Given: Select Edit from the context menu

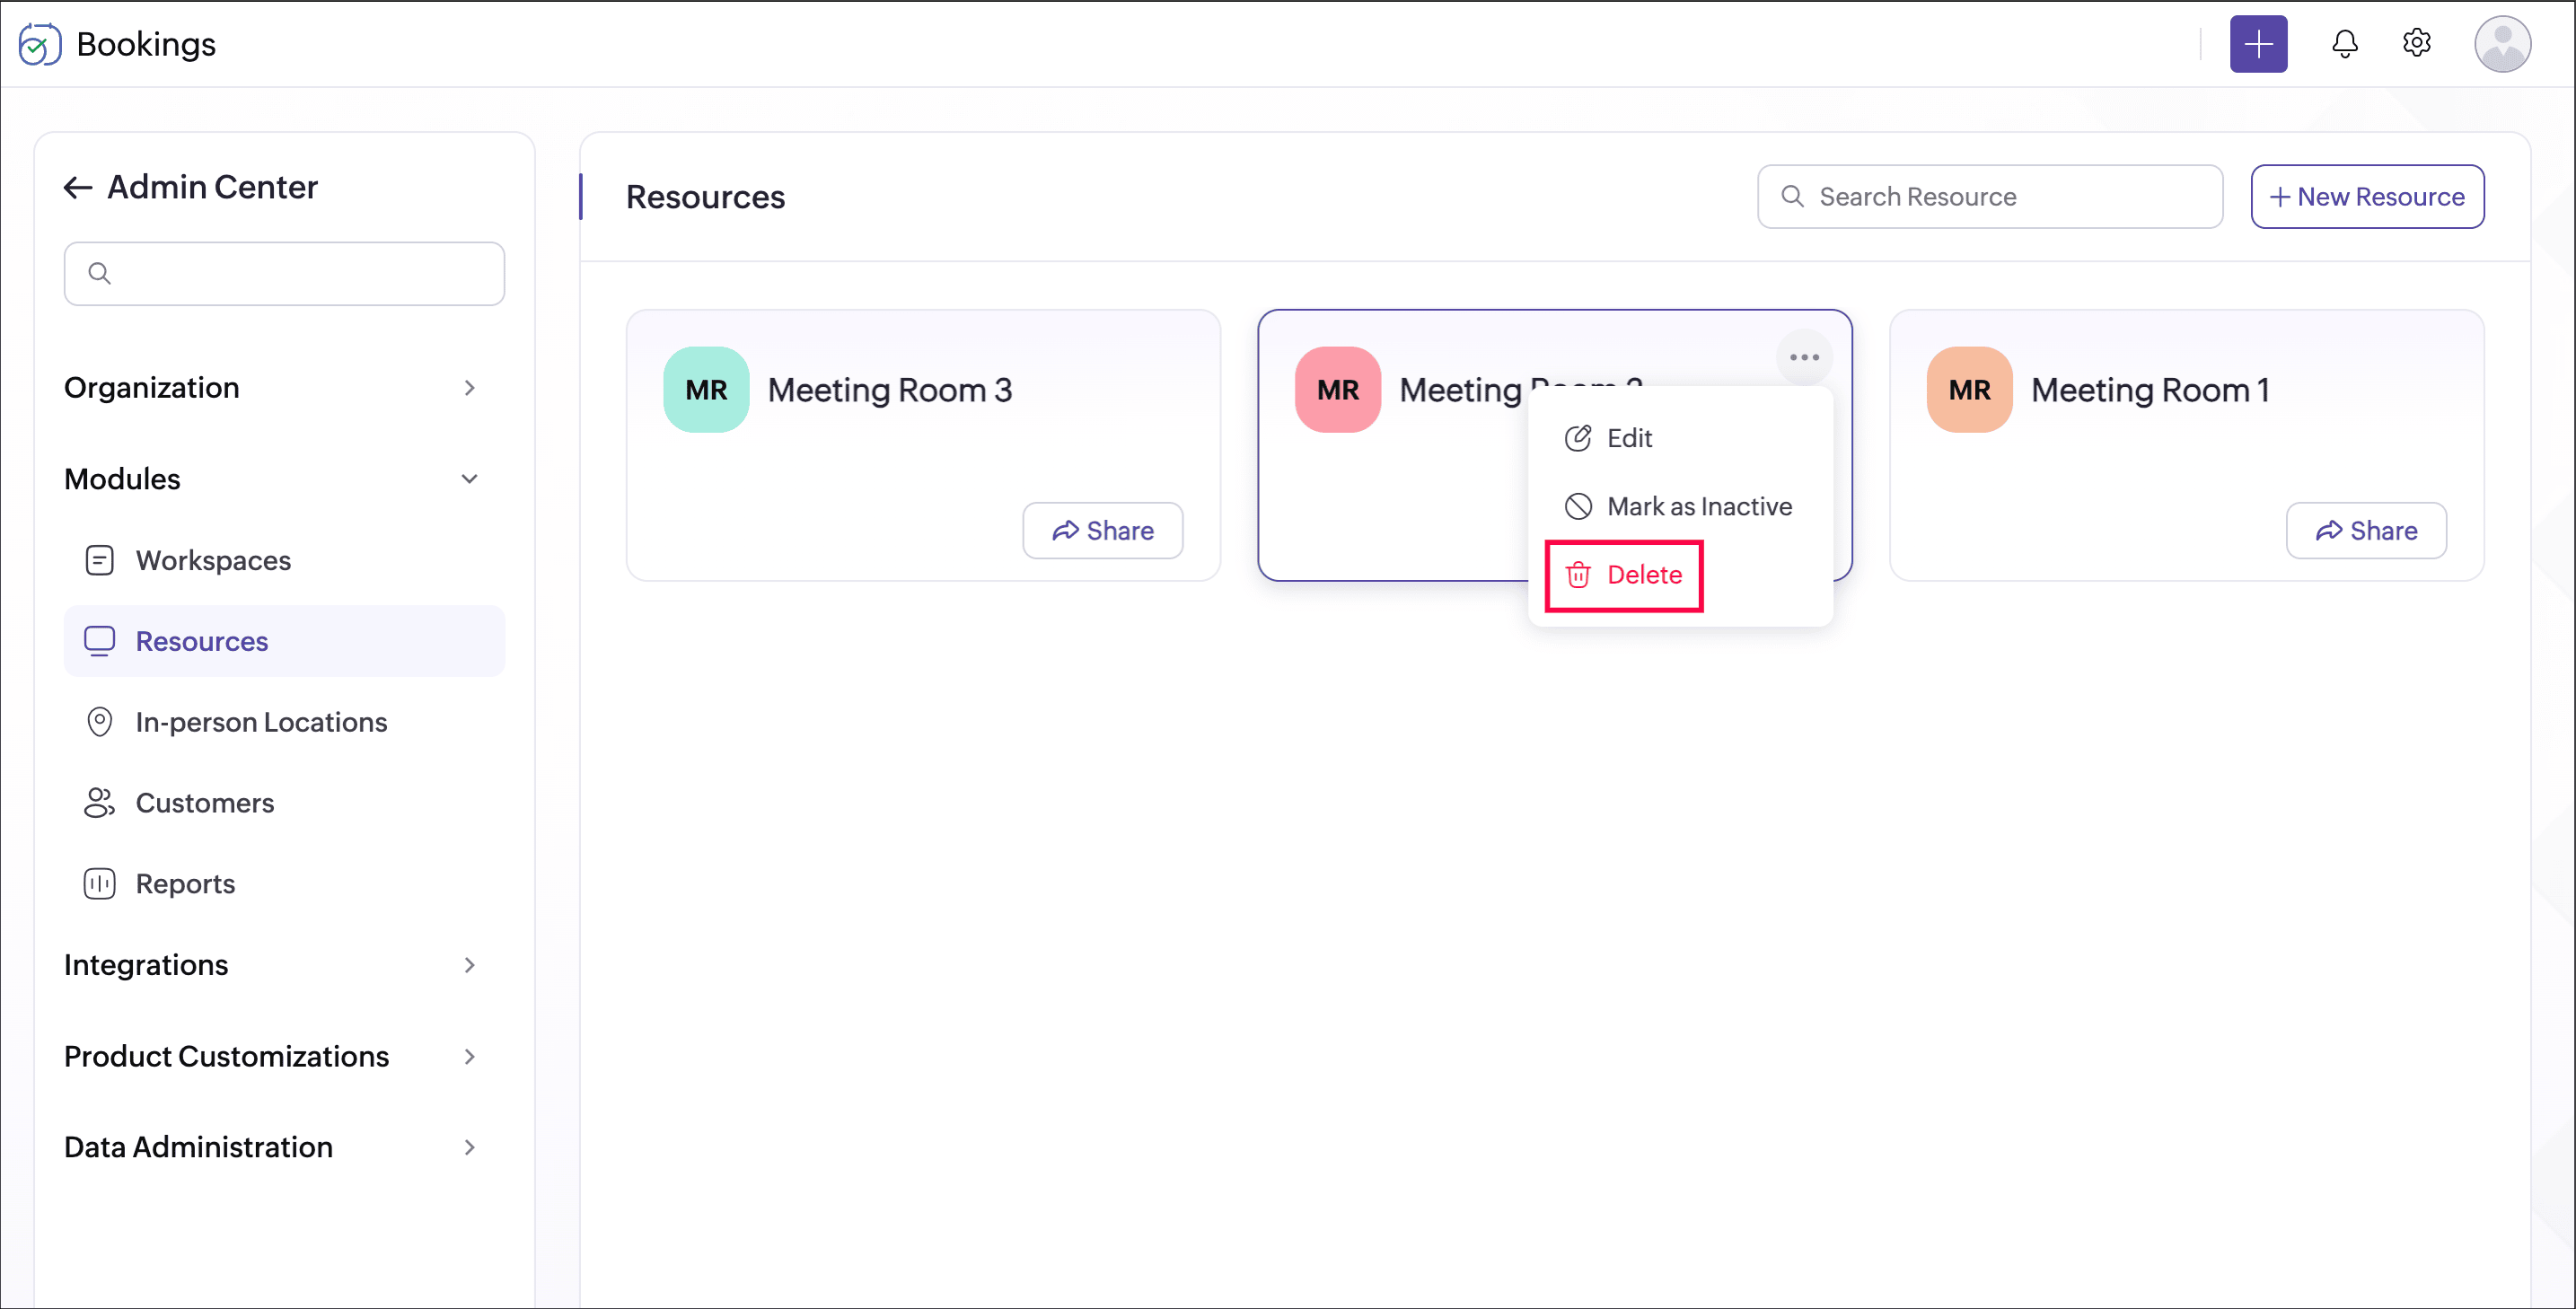Looking at the screenshot, I should coord(1680,438).
